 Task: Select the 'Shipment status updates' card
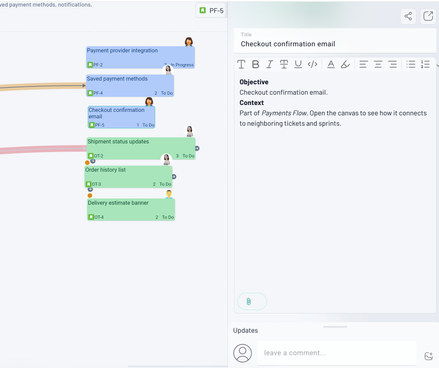coord(141,148)
